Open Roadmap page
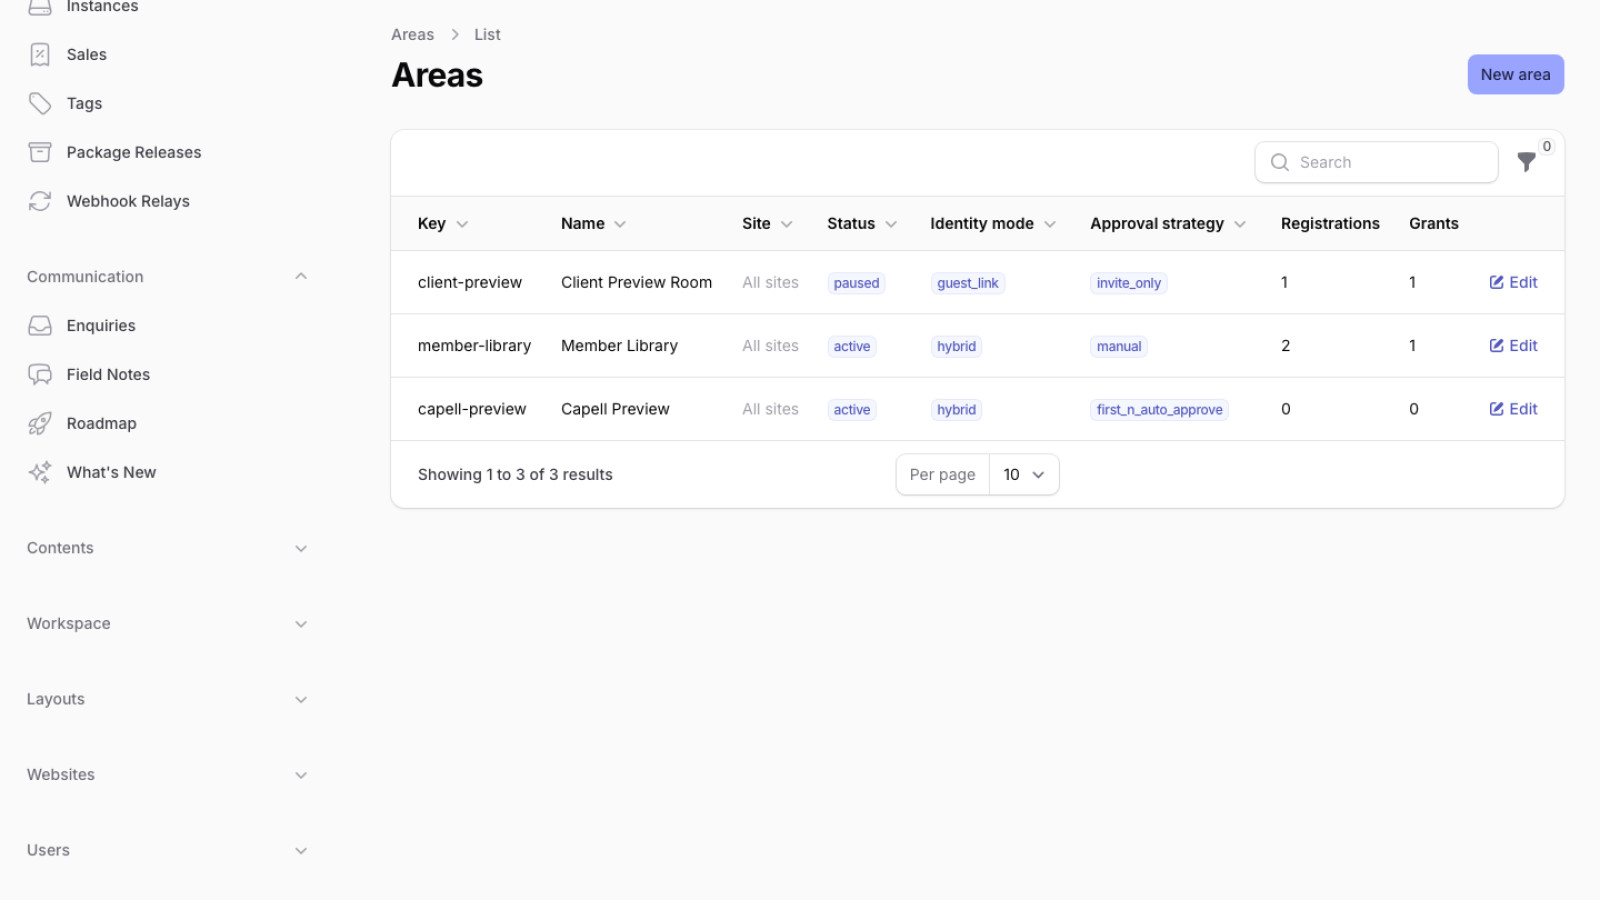The height and width of the screenshot is (900, 1600). [102, 424]
